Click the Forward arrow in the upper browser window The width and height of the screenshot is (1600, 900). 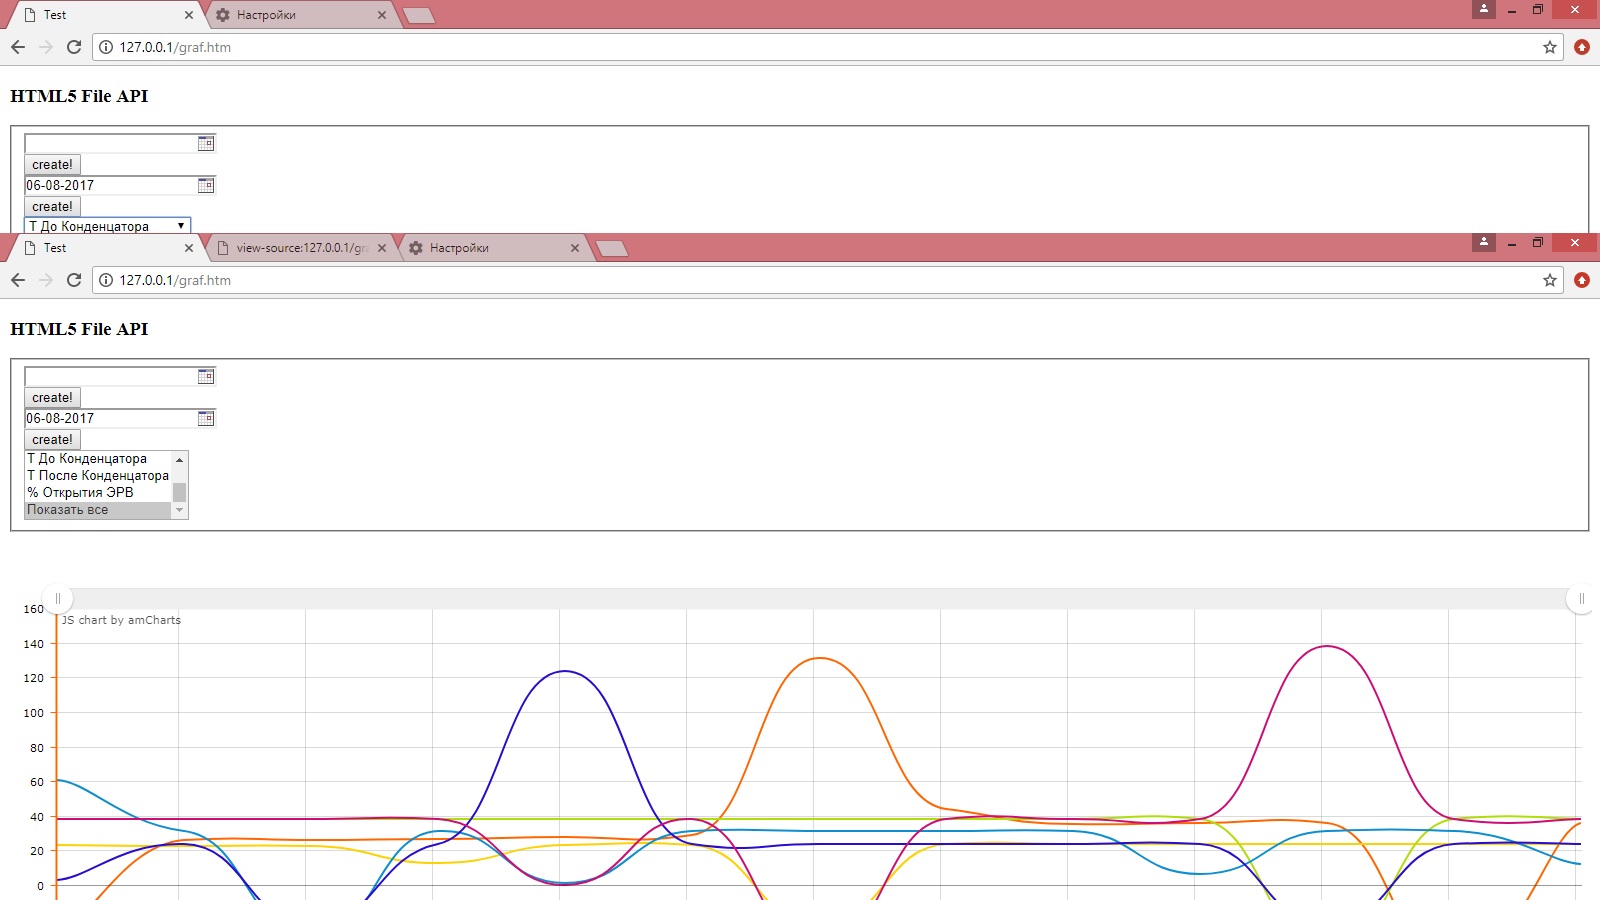(46, 47)
